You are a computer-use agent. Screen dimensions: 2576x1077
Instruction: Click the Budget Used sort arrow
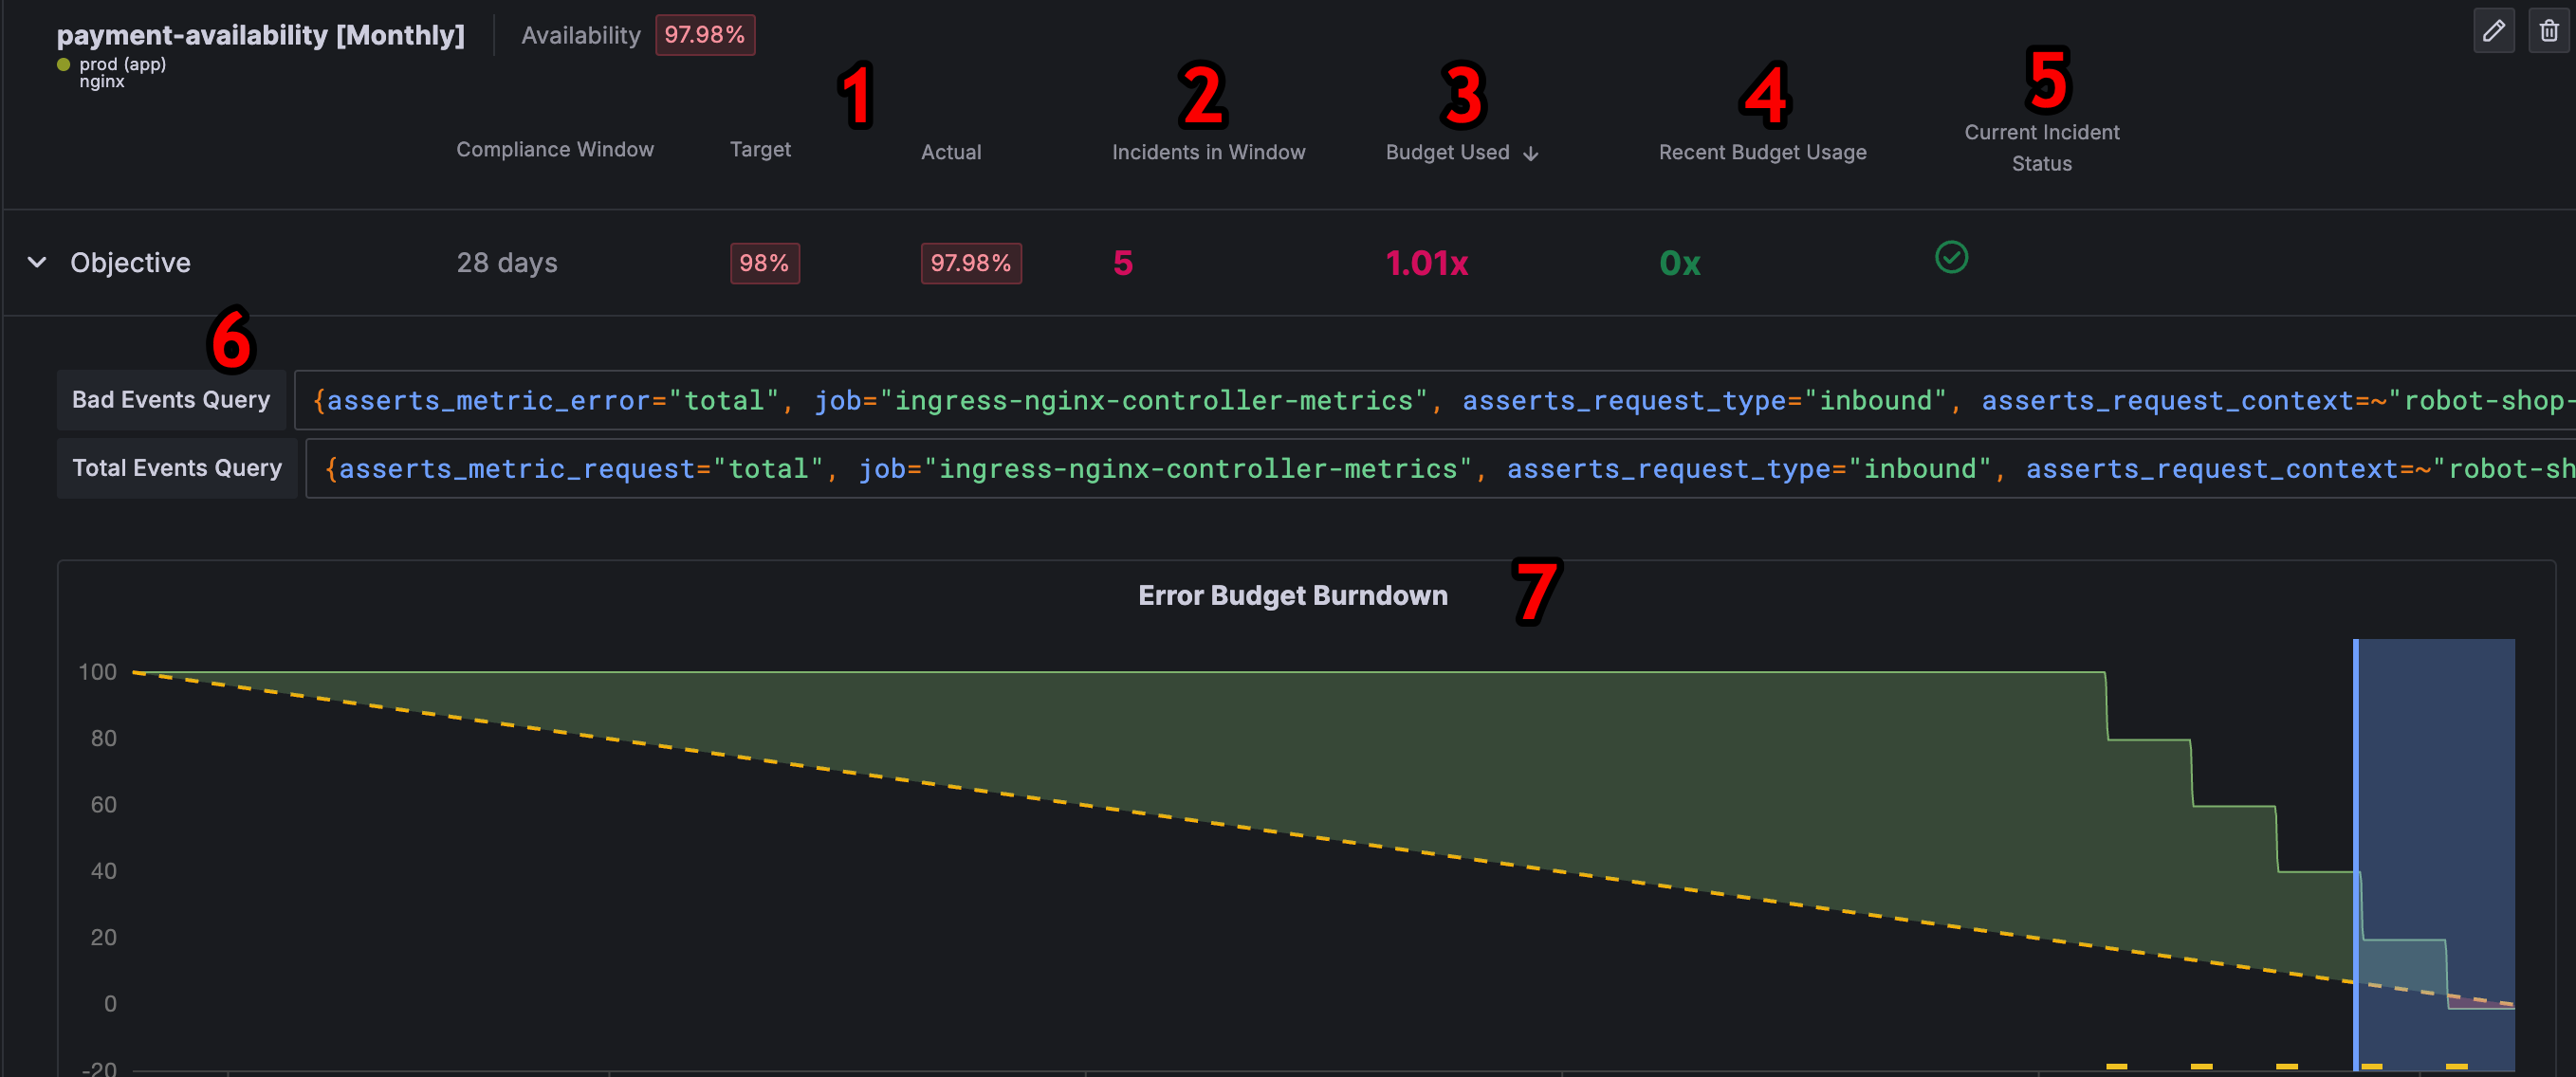tap(1530, 153)
